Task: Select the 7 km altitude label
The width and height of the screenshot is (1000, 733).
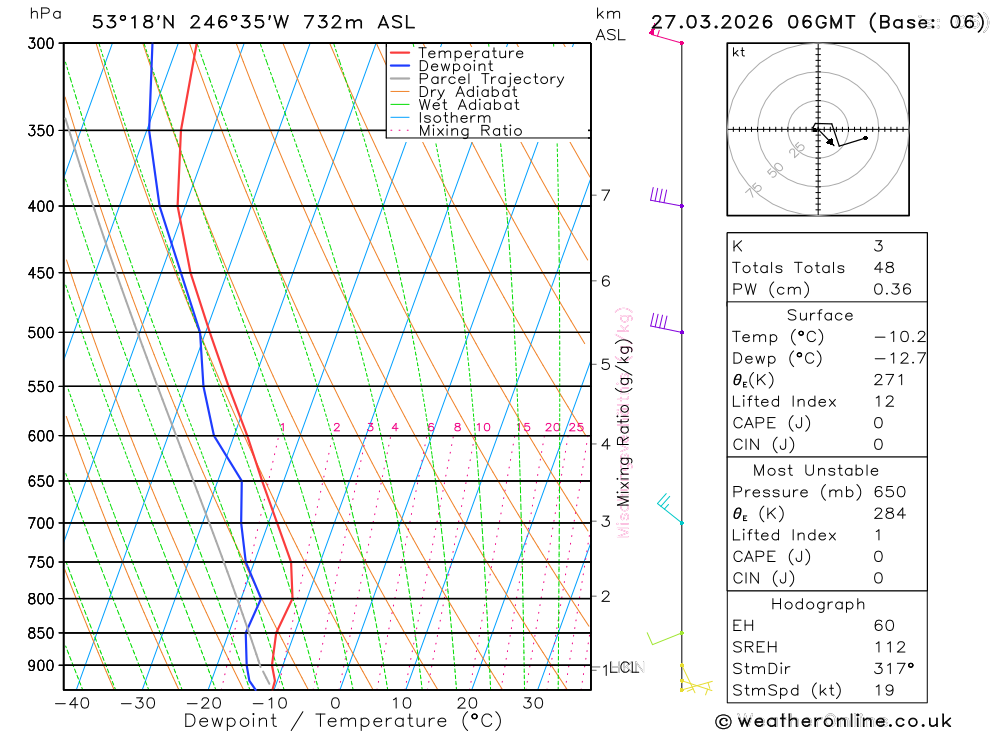Action: click(x=605, y=195)
